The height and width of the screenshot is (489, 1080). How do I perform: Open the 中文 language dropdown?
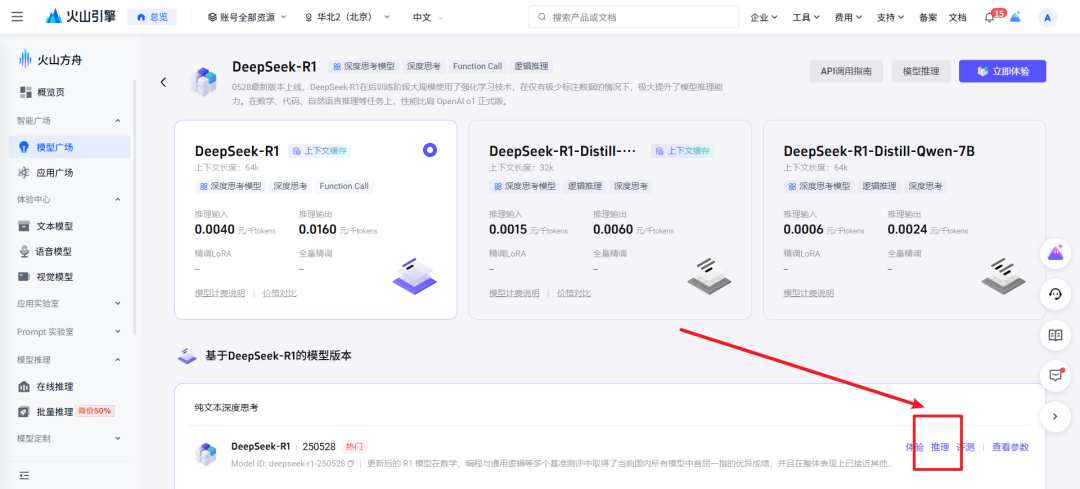(428, 17)
